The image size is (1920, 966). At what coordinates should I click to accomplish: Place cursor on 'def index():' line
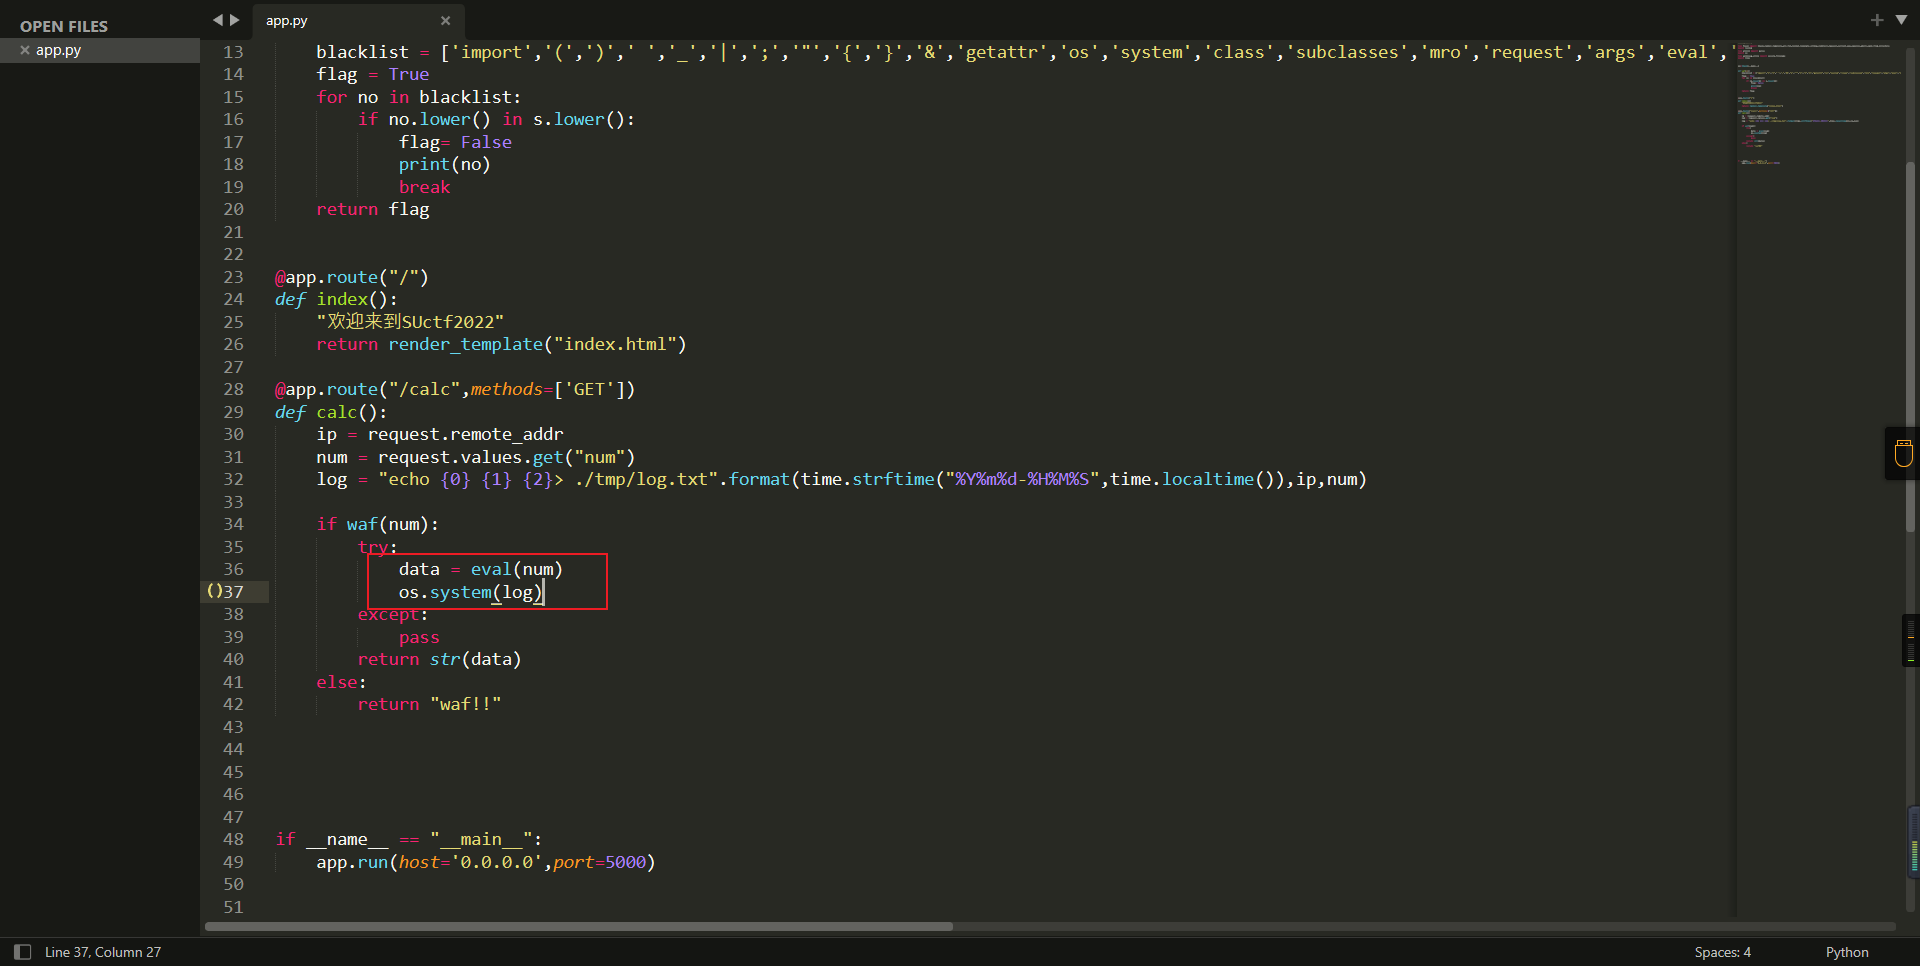336,299
